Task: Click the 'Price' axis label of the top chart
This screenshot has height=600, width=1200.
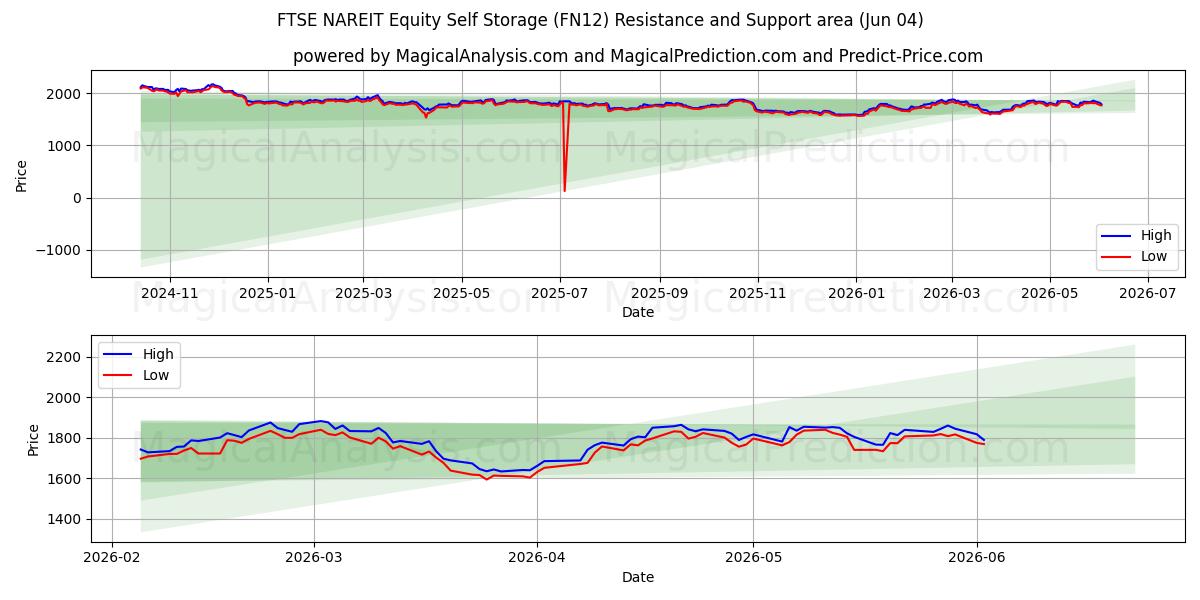Action: click(22, 174)
